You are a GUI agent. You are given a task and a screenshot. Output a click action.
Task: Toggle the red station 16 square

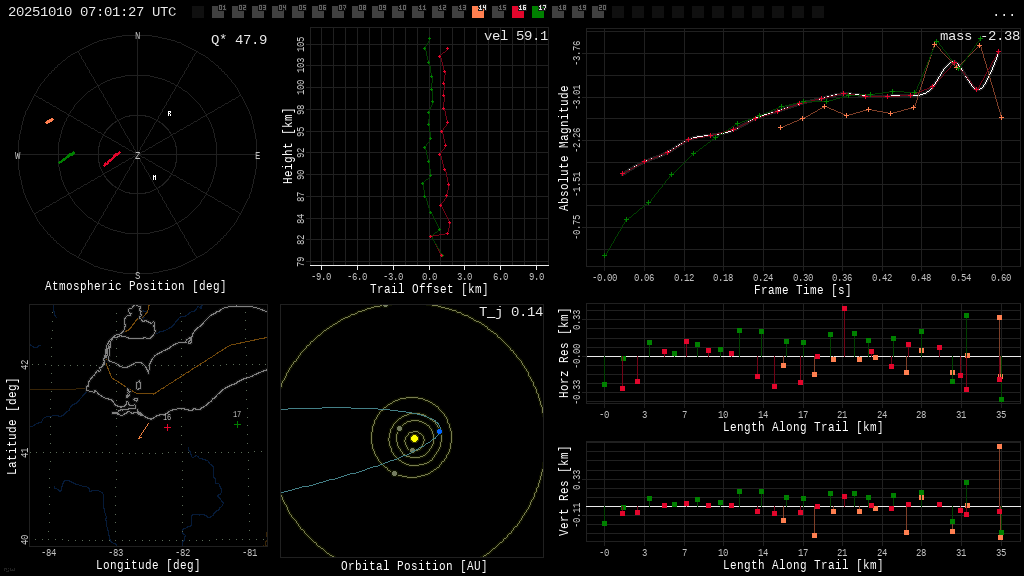[x=518, y=12]
